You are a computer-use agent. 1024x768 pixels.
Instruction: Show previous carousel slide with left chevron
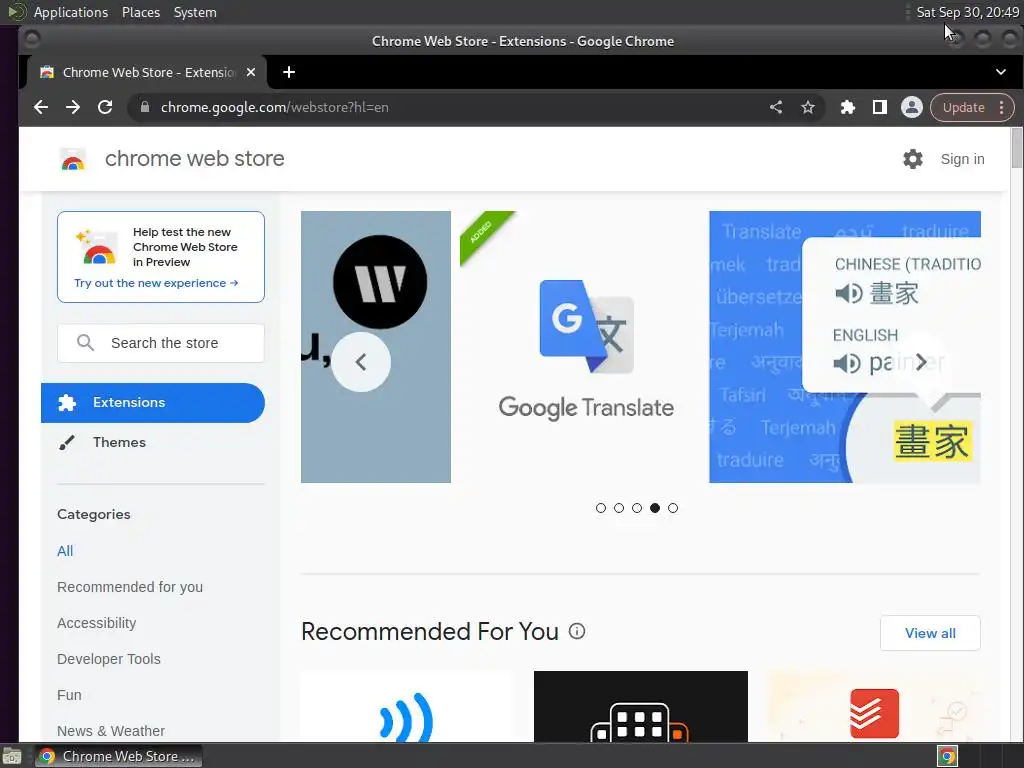coord(361,362)
